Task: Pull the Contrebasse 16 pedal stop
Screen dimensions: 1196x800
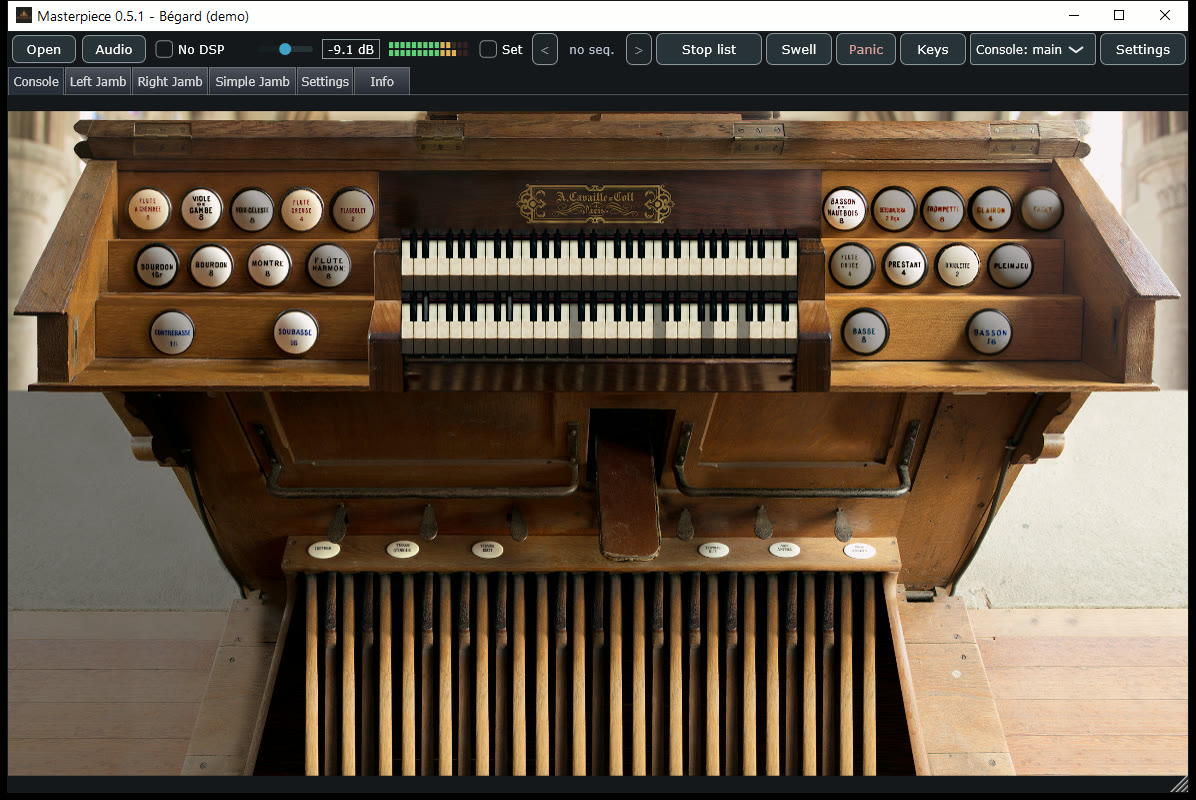Action: [x=172, y=333]
